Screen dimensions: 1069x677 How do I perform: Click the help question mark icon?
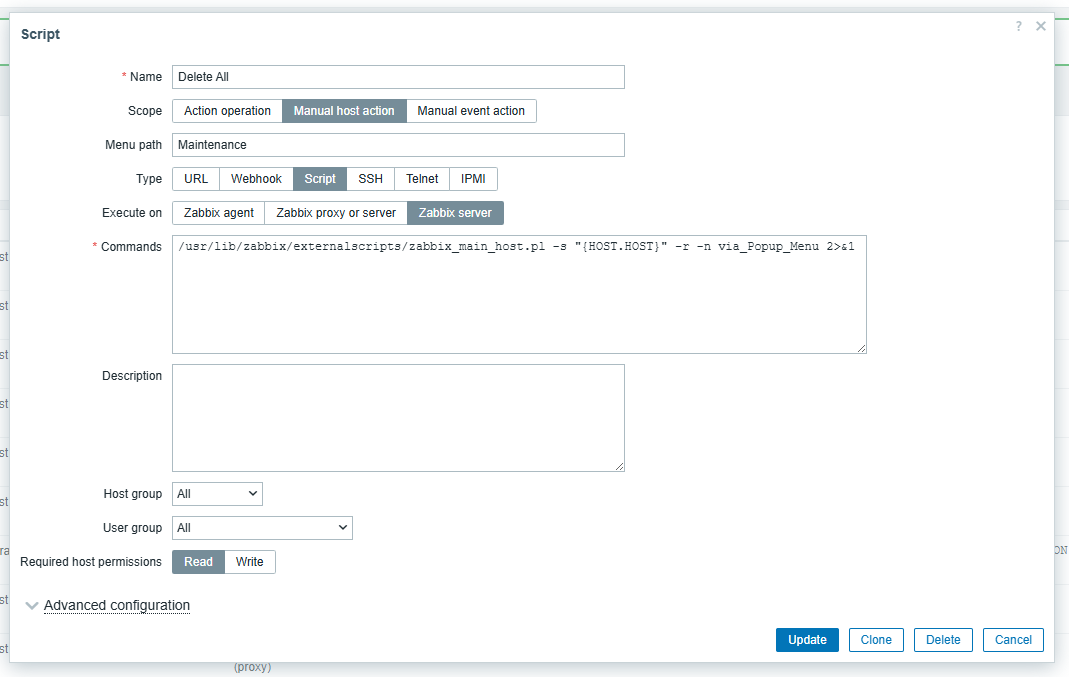click(x=1018, y=27)
